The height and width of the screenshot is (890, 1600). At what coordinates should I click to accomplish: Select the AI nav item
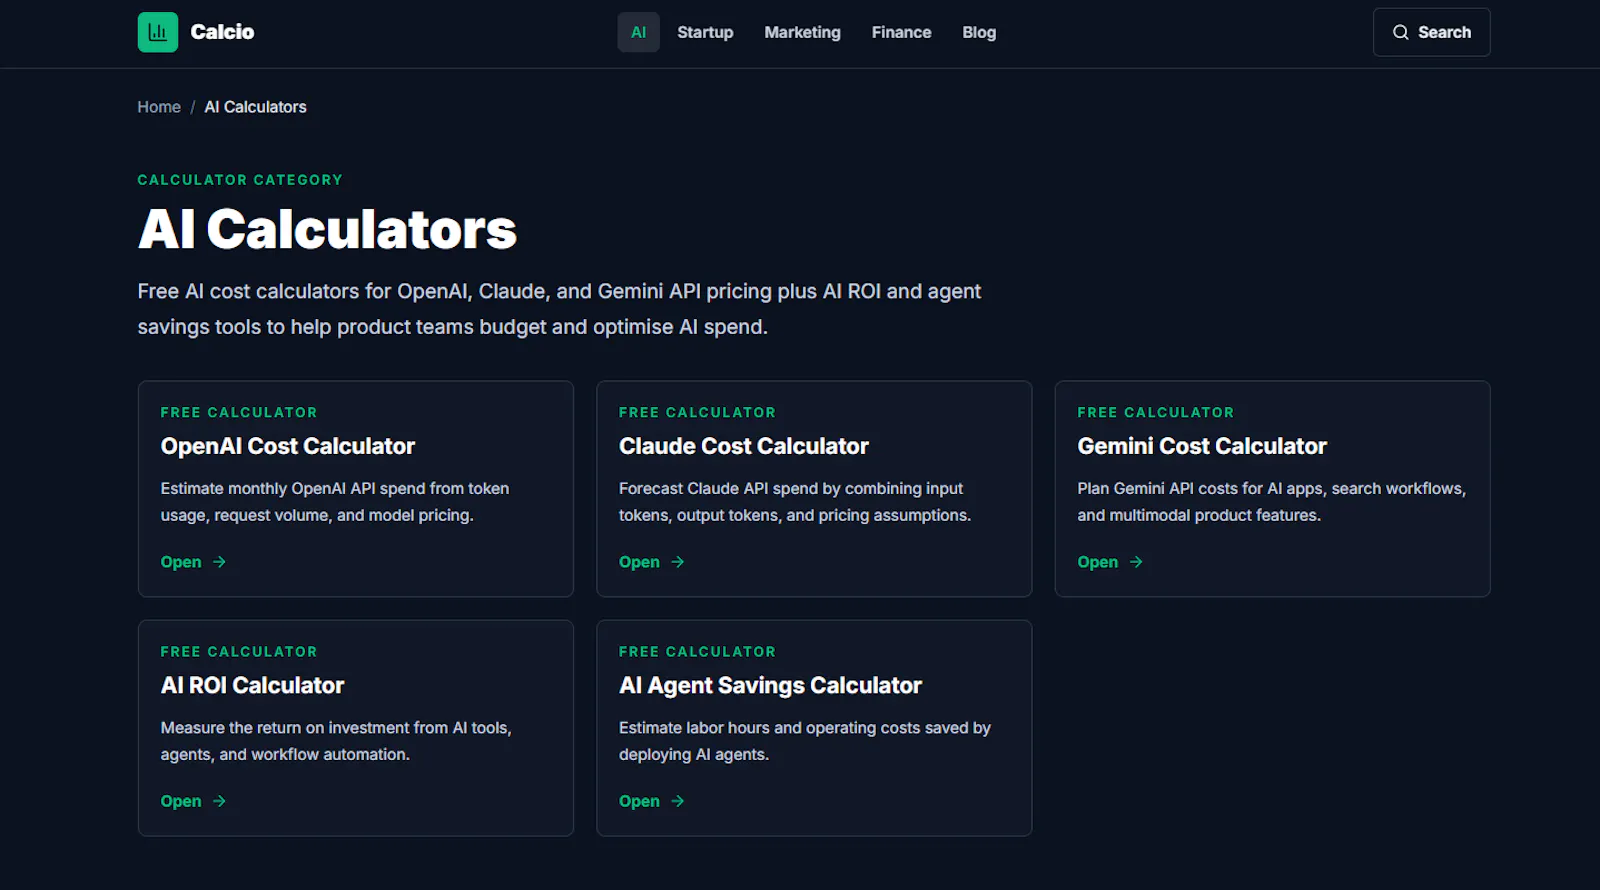coord(638,32)
